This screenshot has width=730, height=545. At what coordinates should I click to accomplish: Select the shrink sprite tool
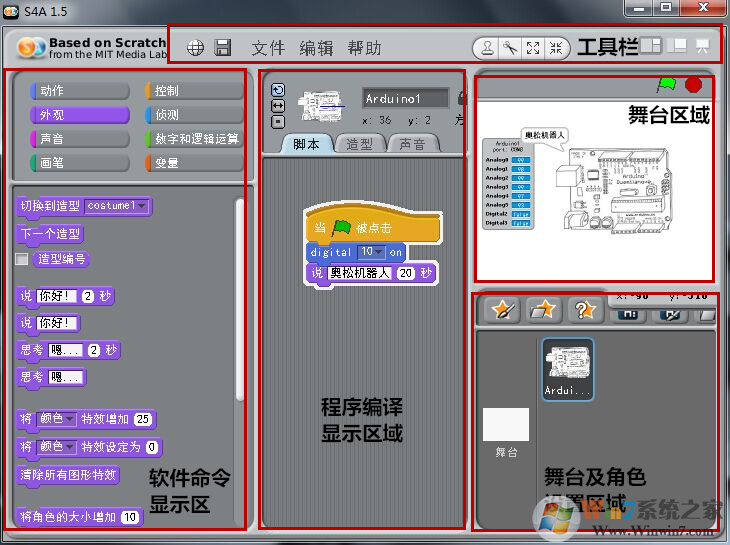tap(555, 47)
